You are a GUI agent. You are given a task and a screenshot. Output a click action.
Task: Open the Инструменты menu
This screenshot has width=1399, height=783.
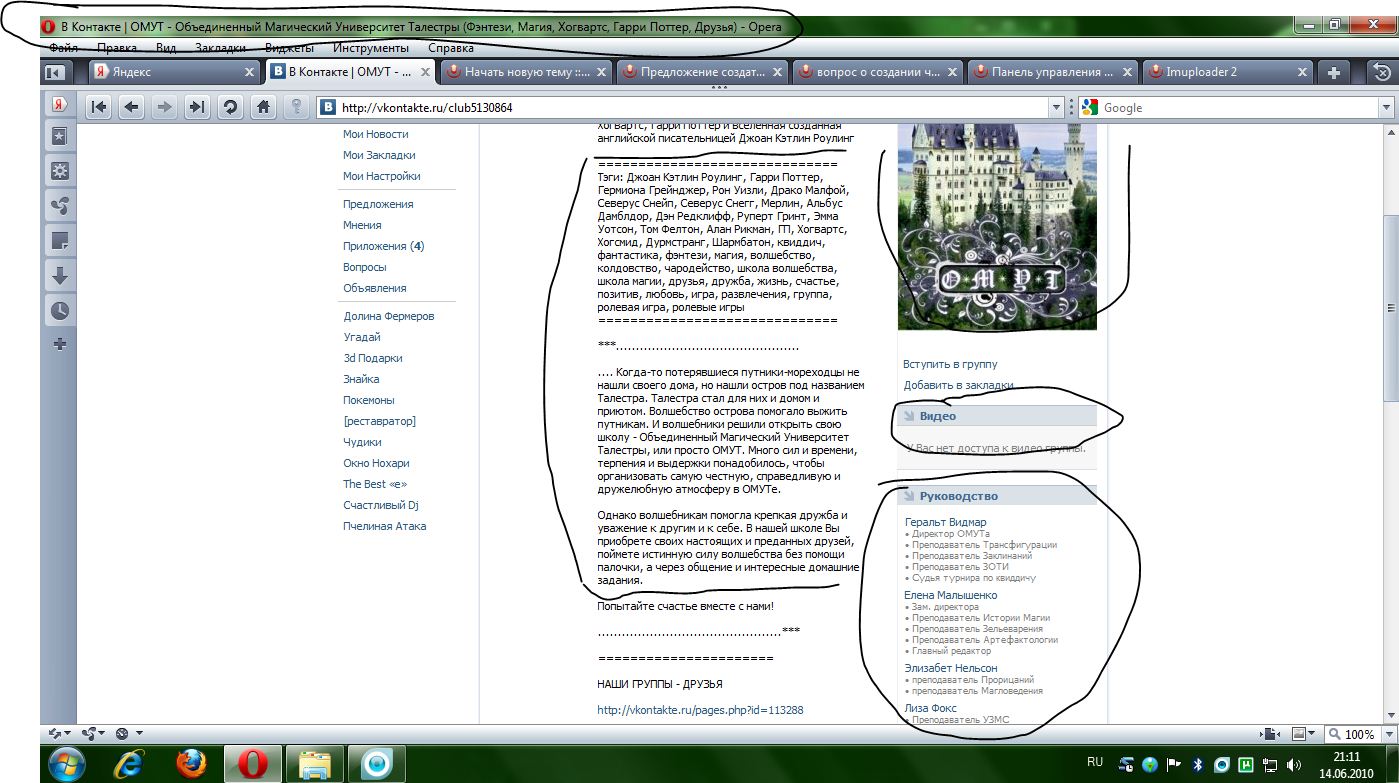pos(371,47)
